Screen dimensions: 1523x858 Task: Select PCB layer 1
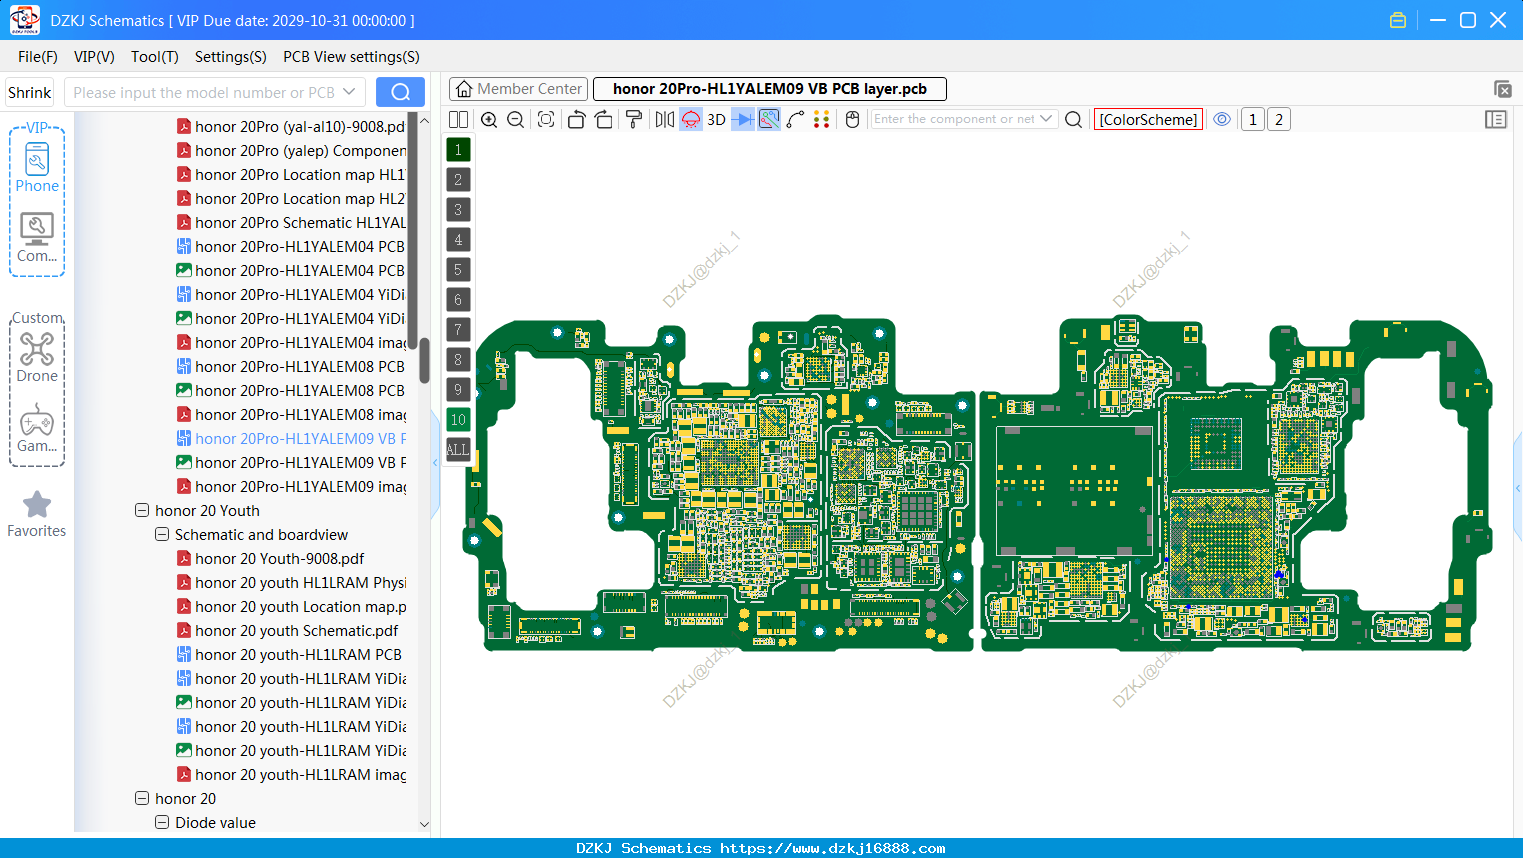coord(458,150)
